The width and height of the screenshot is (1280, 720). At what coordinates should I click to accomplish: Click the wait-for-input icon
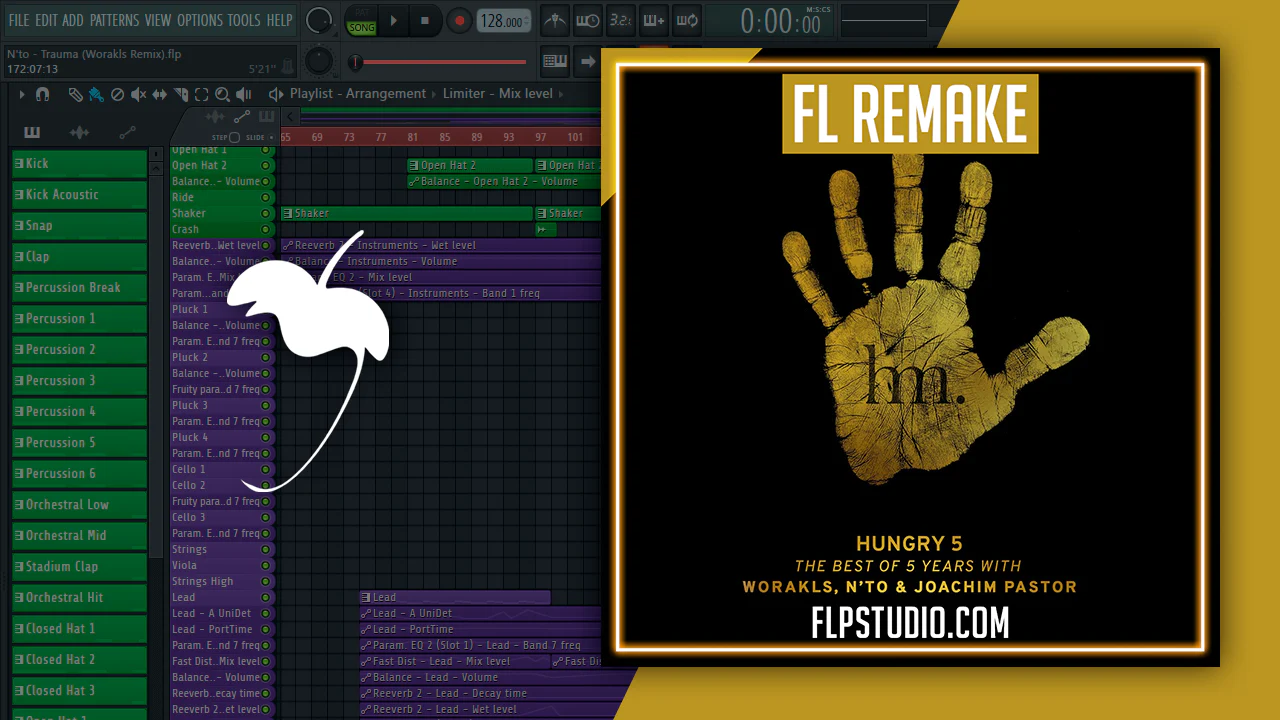point(588,20)
